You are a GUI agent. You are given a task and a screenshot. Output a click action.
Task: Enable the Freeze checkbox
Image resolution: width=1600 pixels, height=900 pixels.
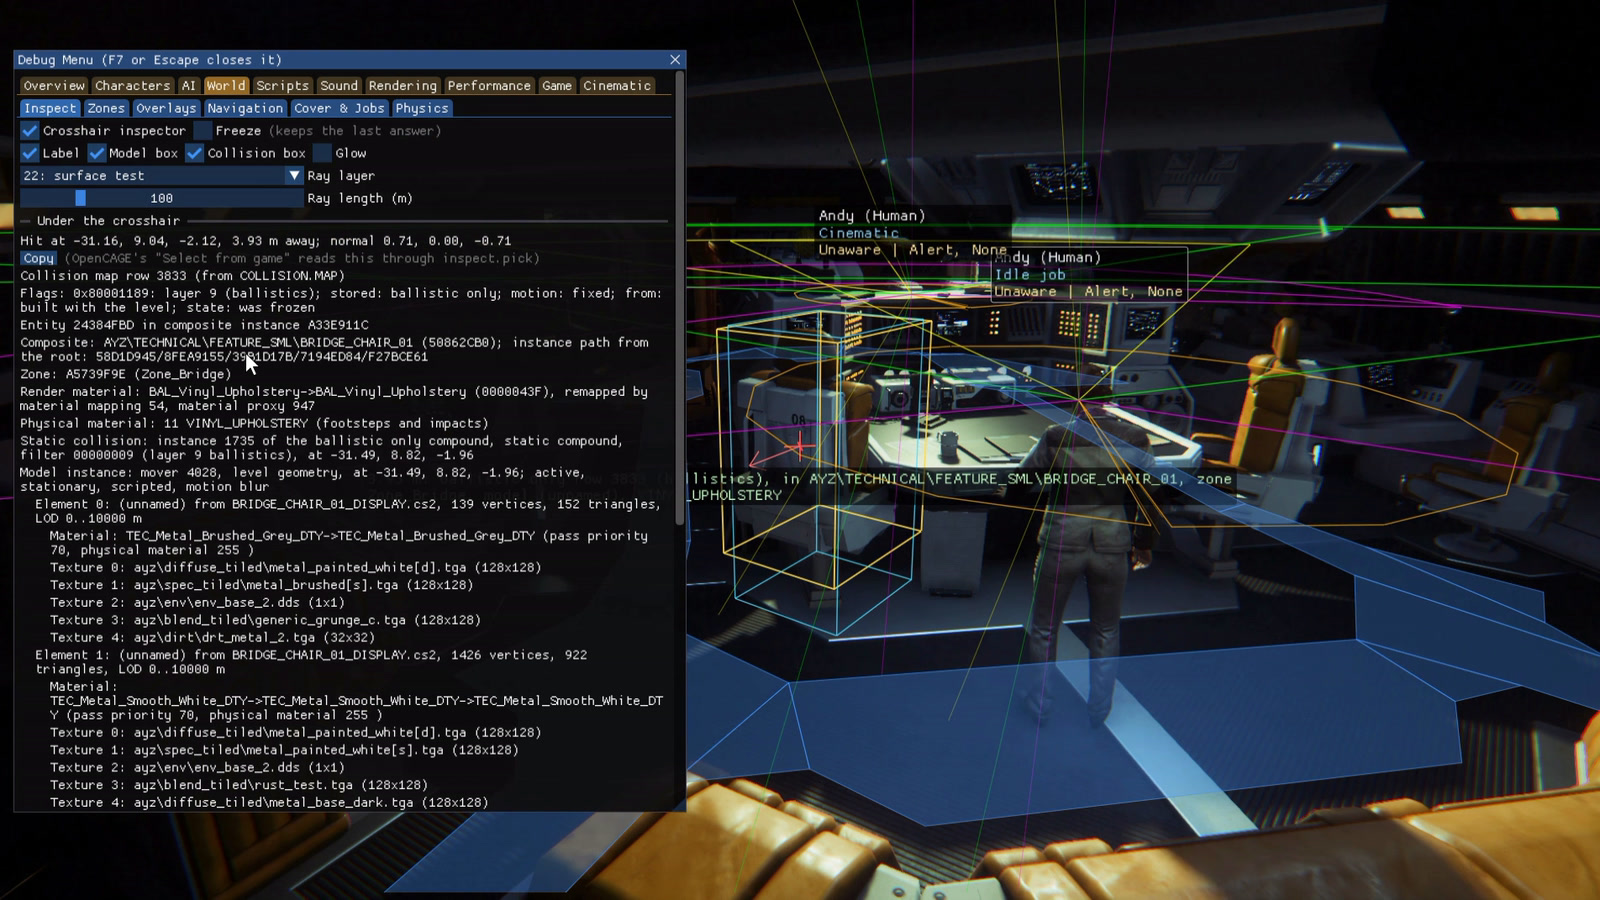[x=203, y=131]
